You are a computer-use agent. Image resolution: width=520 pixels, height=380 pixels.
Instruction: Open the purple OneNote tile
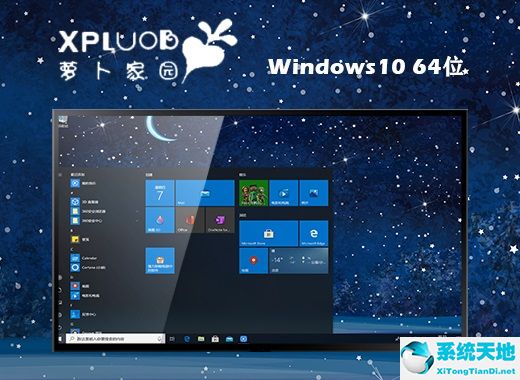[x=220, y=220]
